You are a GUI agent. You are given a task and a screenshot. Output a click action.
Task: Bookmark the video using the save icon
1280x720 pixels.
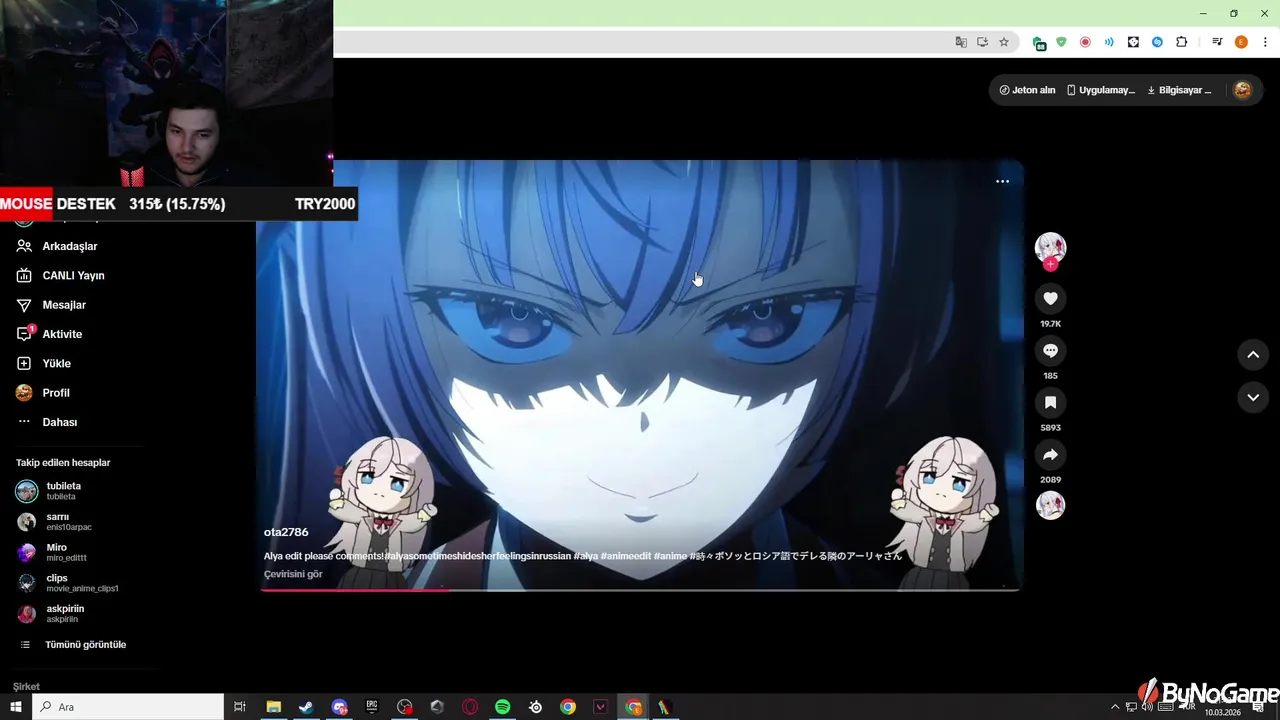tap(1050, 403)
